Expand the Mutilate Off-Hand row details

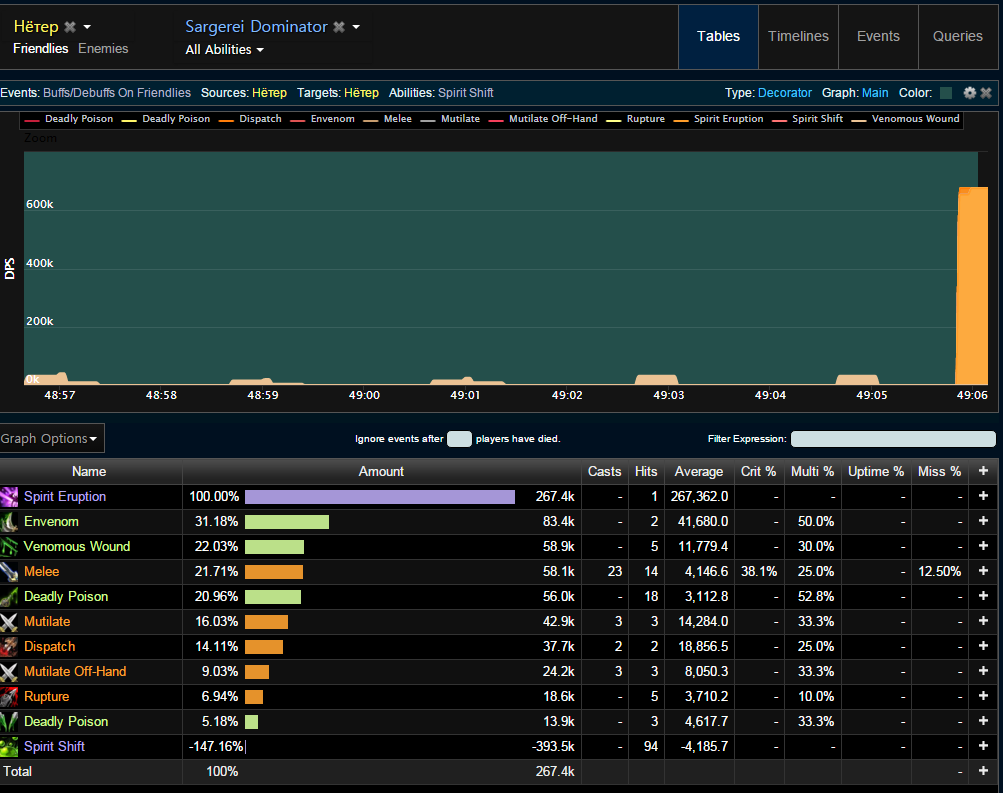[983, 671]
